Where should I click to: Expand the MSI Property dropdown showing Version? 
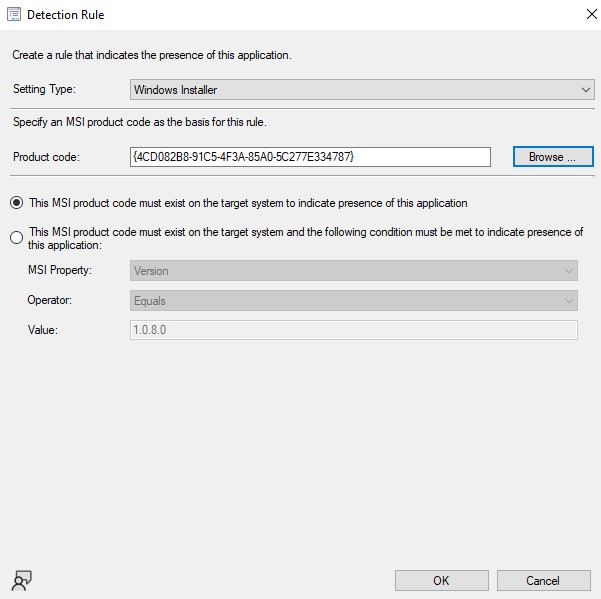[x=354, y=271]
